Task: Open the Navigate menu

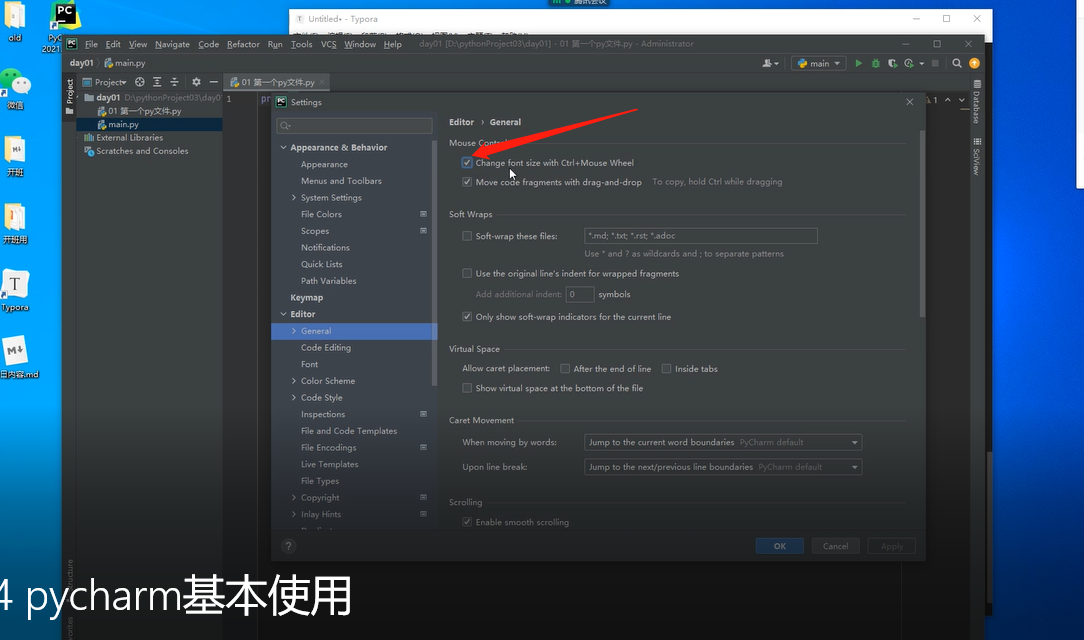Action: (172, 44)
